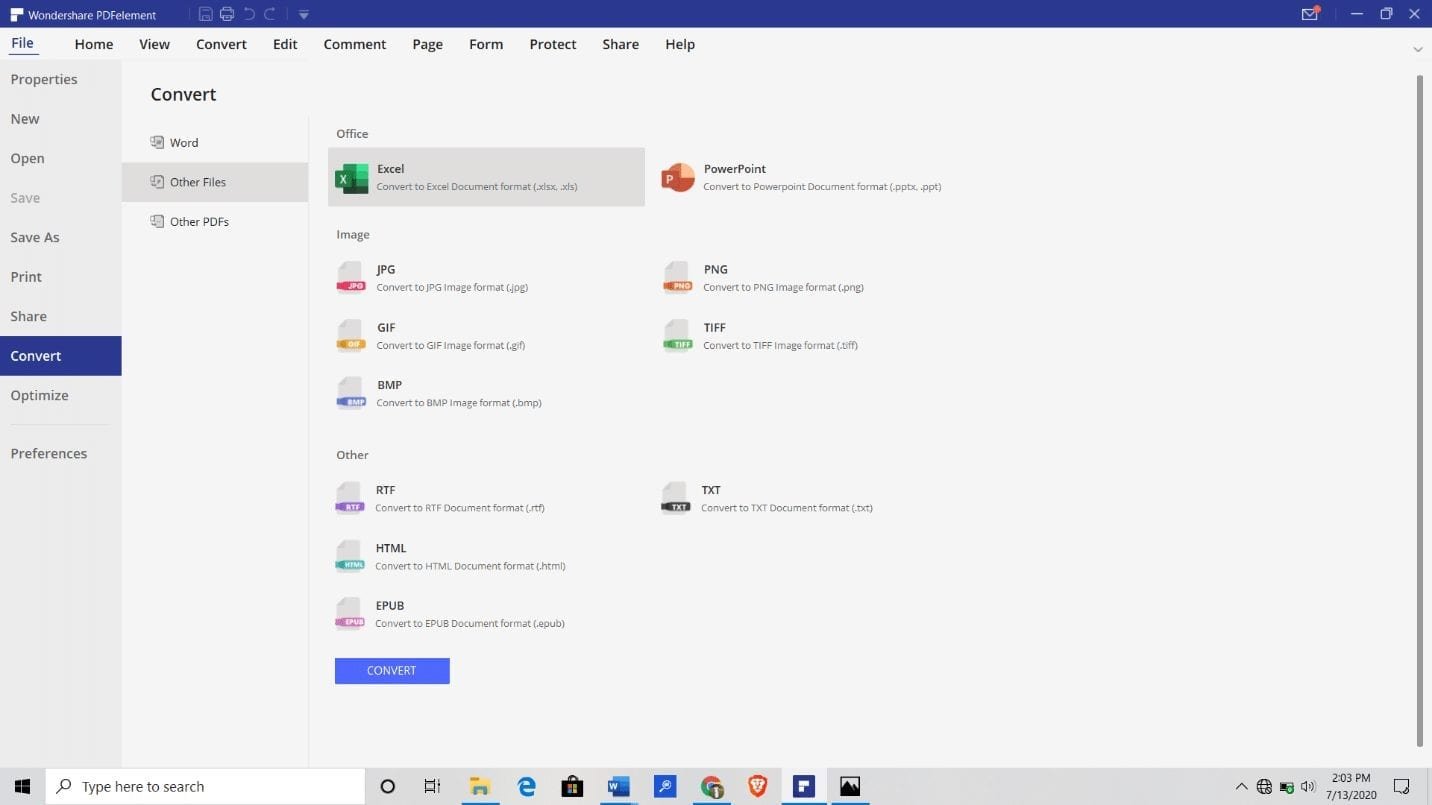Click the print icon in quick access toolbar

click(227, 14)
